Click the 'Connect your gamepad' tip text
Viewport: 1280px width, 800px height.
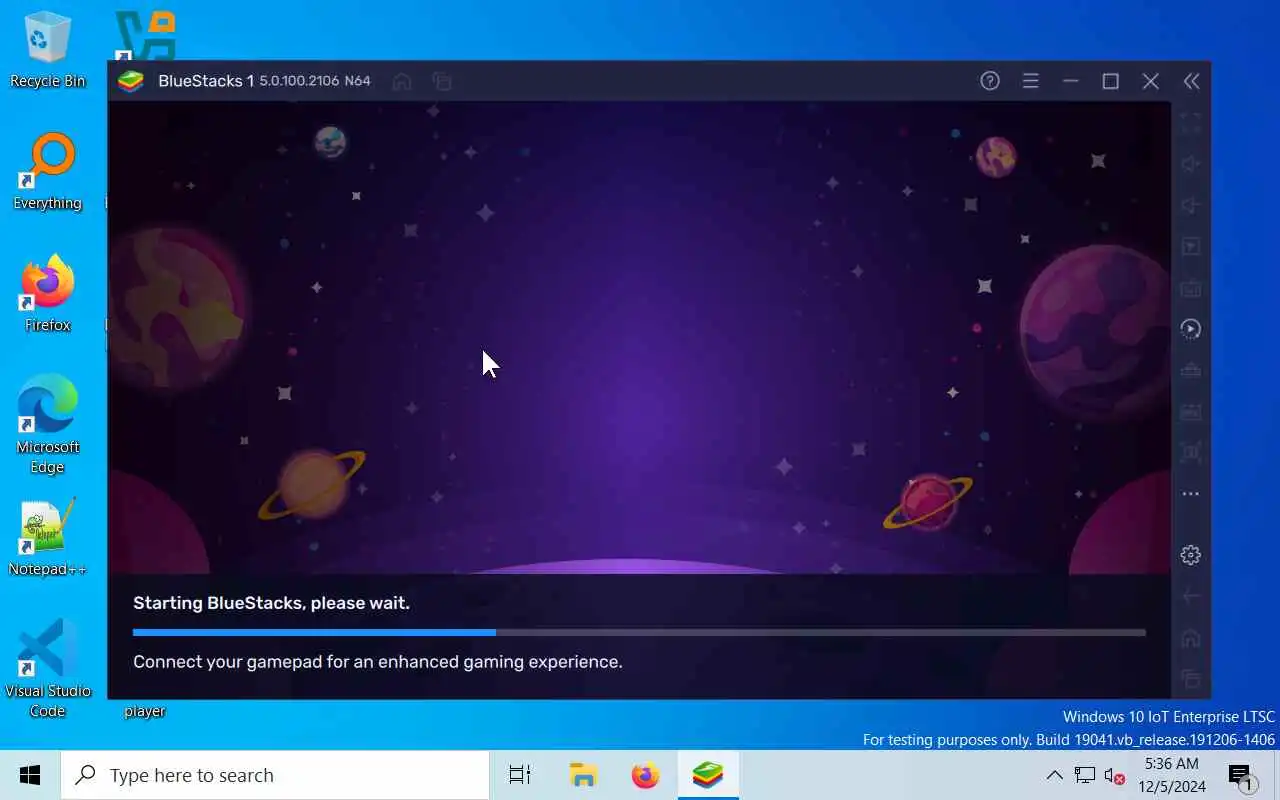pyautogui.click(x=377, y=662)
